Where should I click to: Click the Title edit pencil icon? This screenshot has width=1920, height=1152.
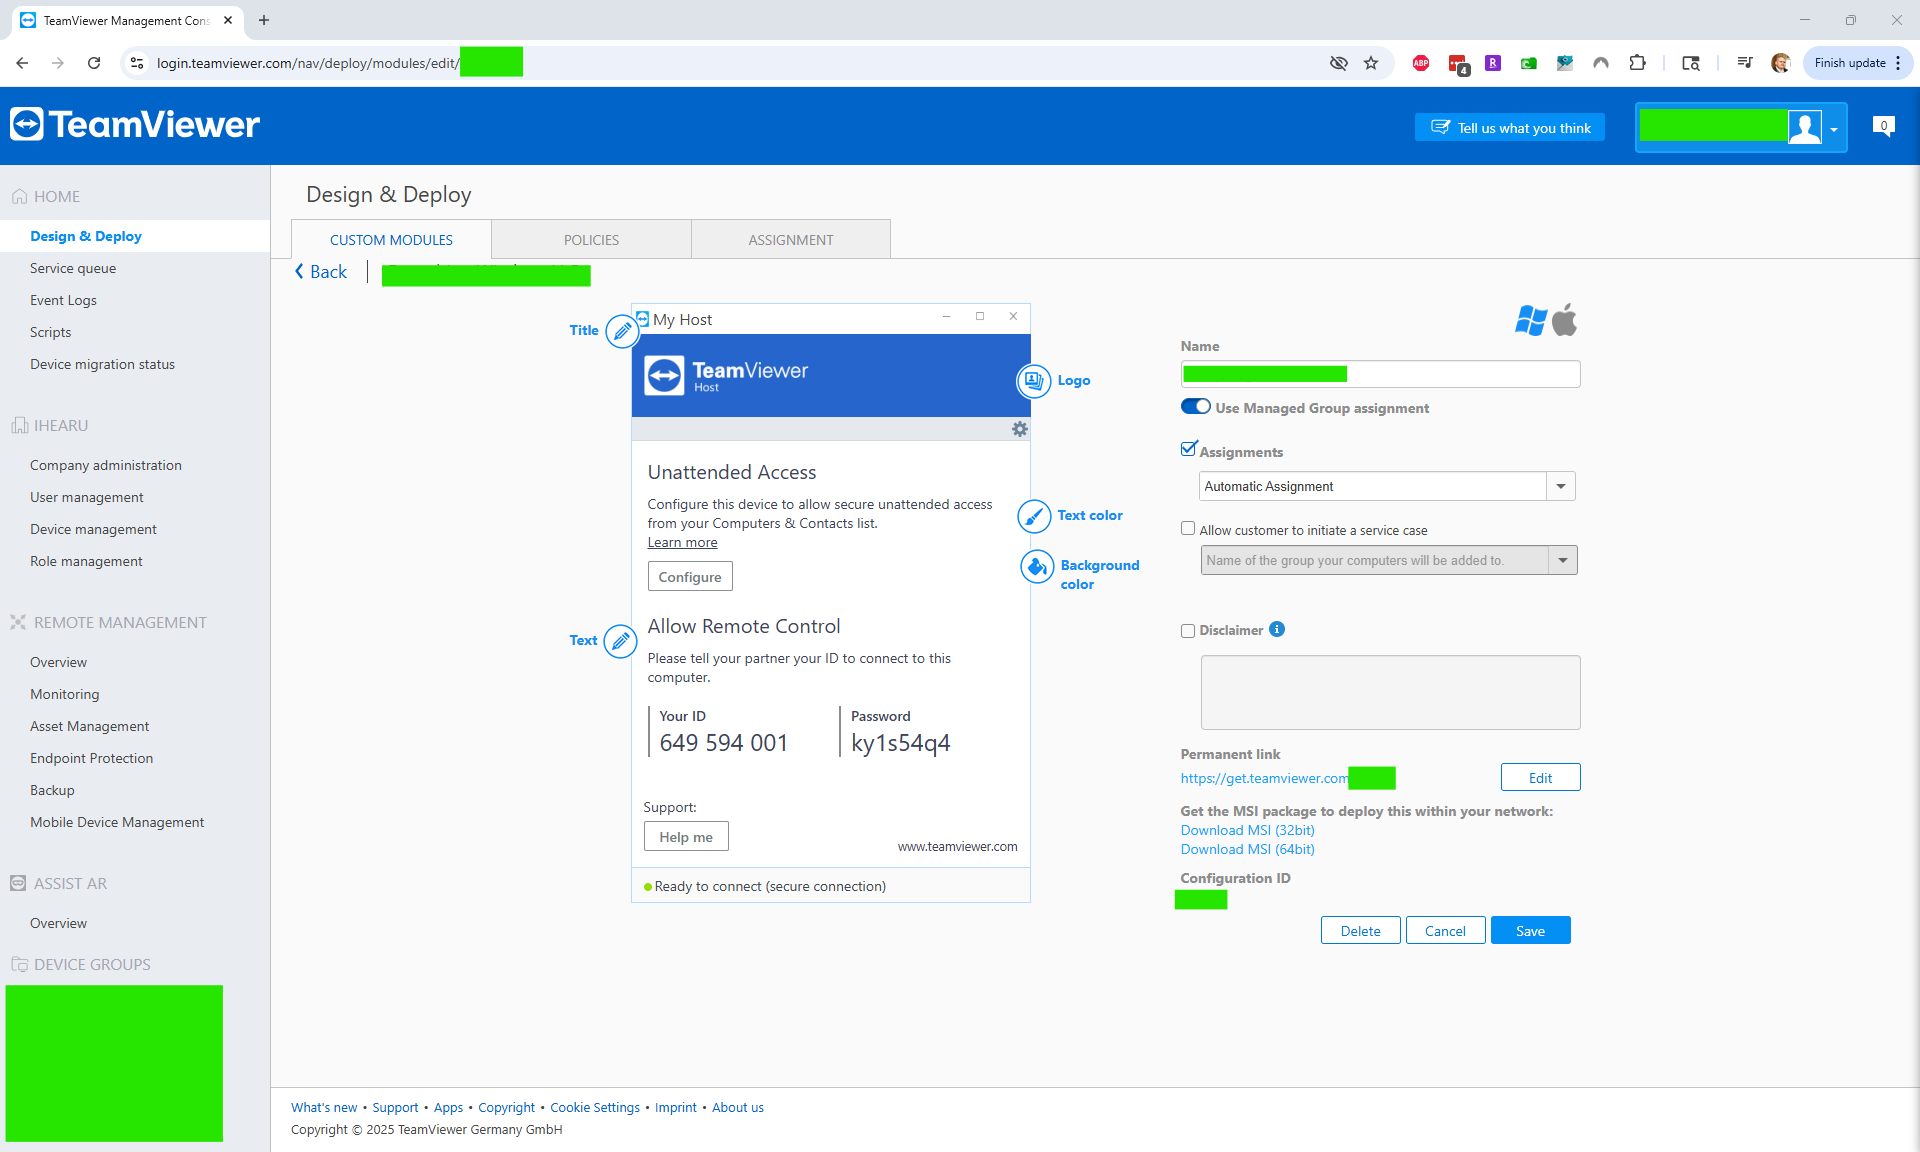[x=622, y=330]
